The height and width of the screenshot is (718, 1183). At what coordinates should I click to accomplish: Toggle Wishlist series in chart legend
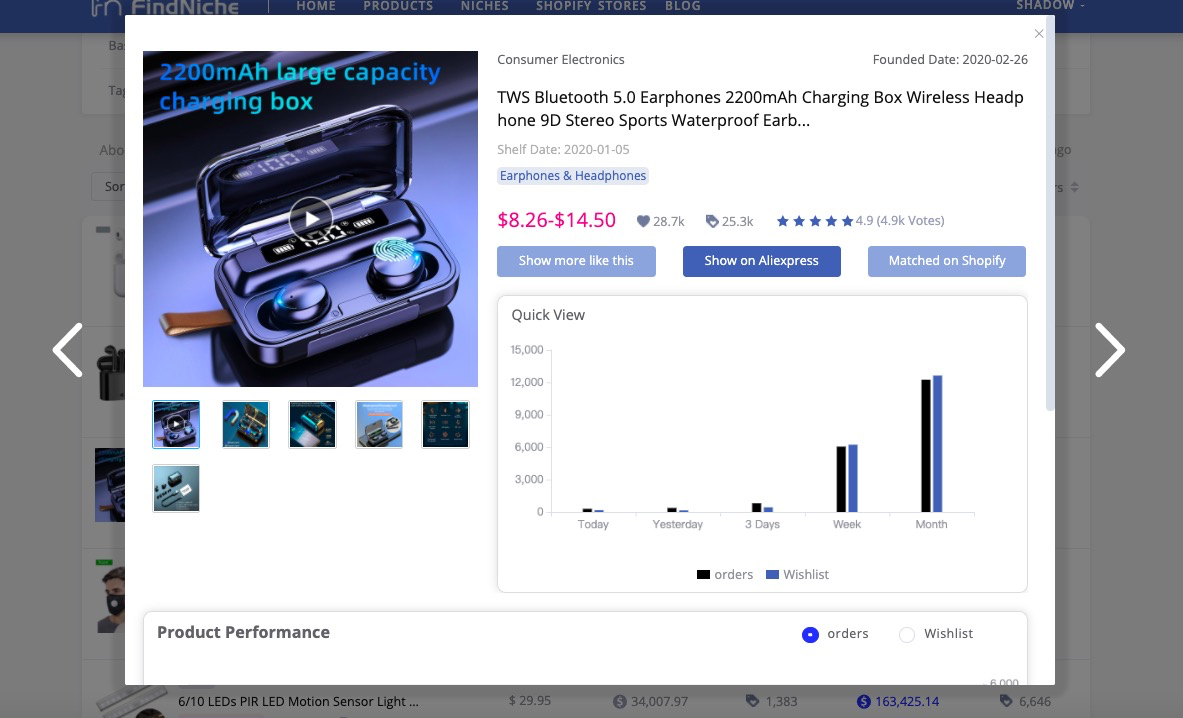coord(797,575)
